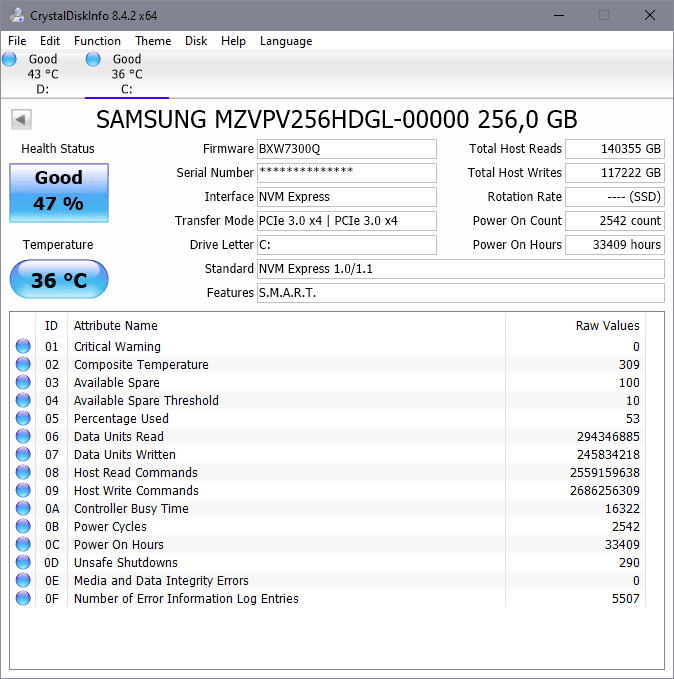Viewport: 674px width, 679px height.
Task: Click status orb for Power Cycles row
Action: pos(23,526)
